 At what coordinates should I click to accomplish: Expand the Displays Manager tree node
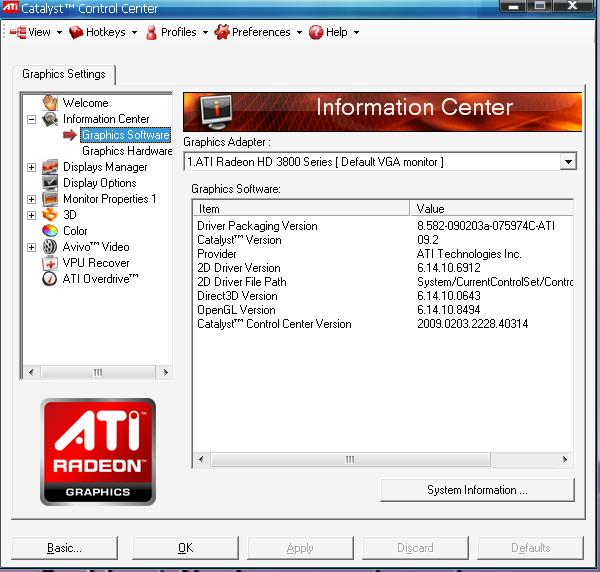coord(32,167)
